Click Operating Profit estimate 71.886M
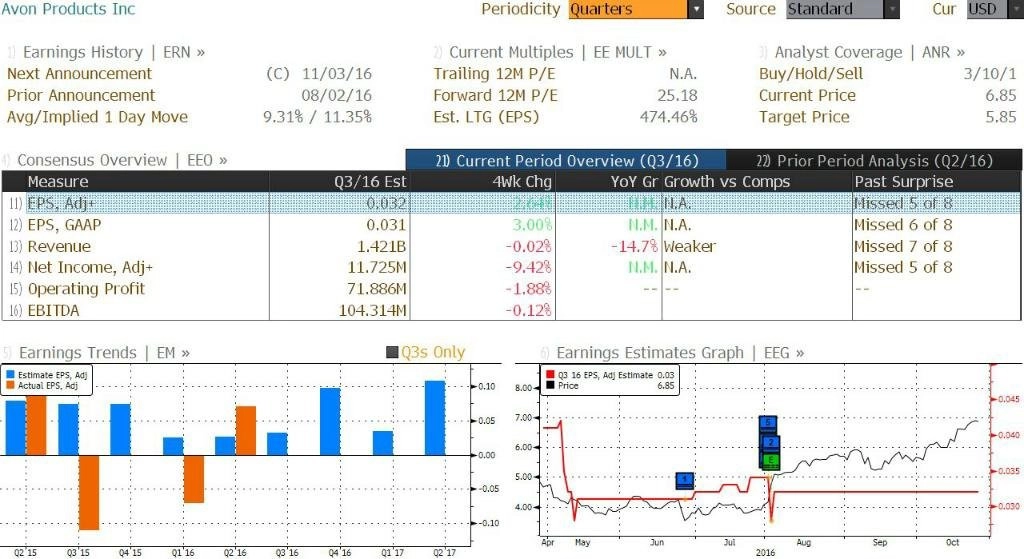The height and width of the screenshot is (559, 1024). tap(376, 289)
